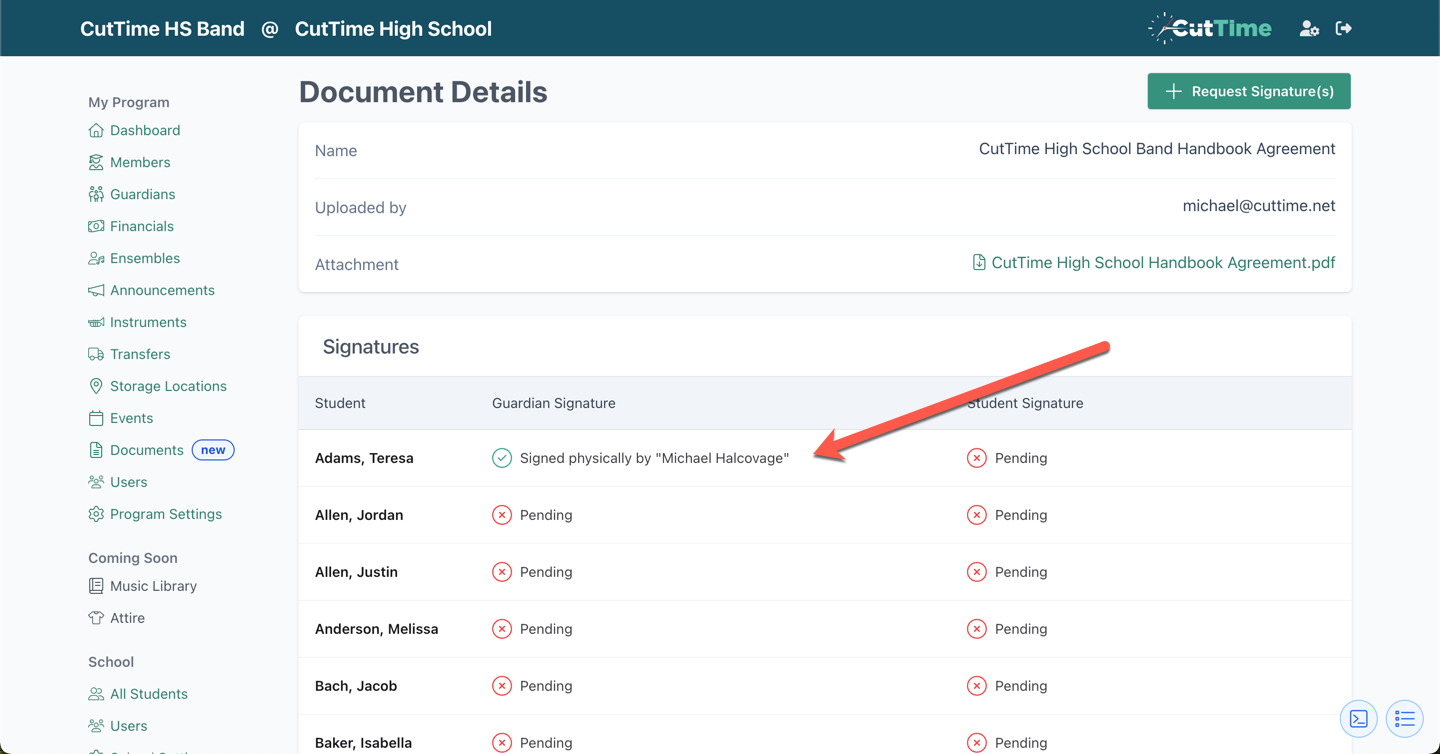Open Program Settings from the sidebar
The image size is (1440, 754).
pos(166,513)
